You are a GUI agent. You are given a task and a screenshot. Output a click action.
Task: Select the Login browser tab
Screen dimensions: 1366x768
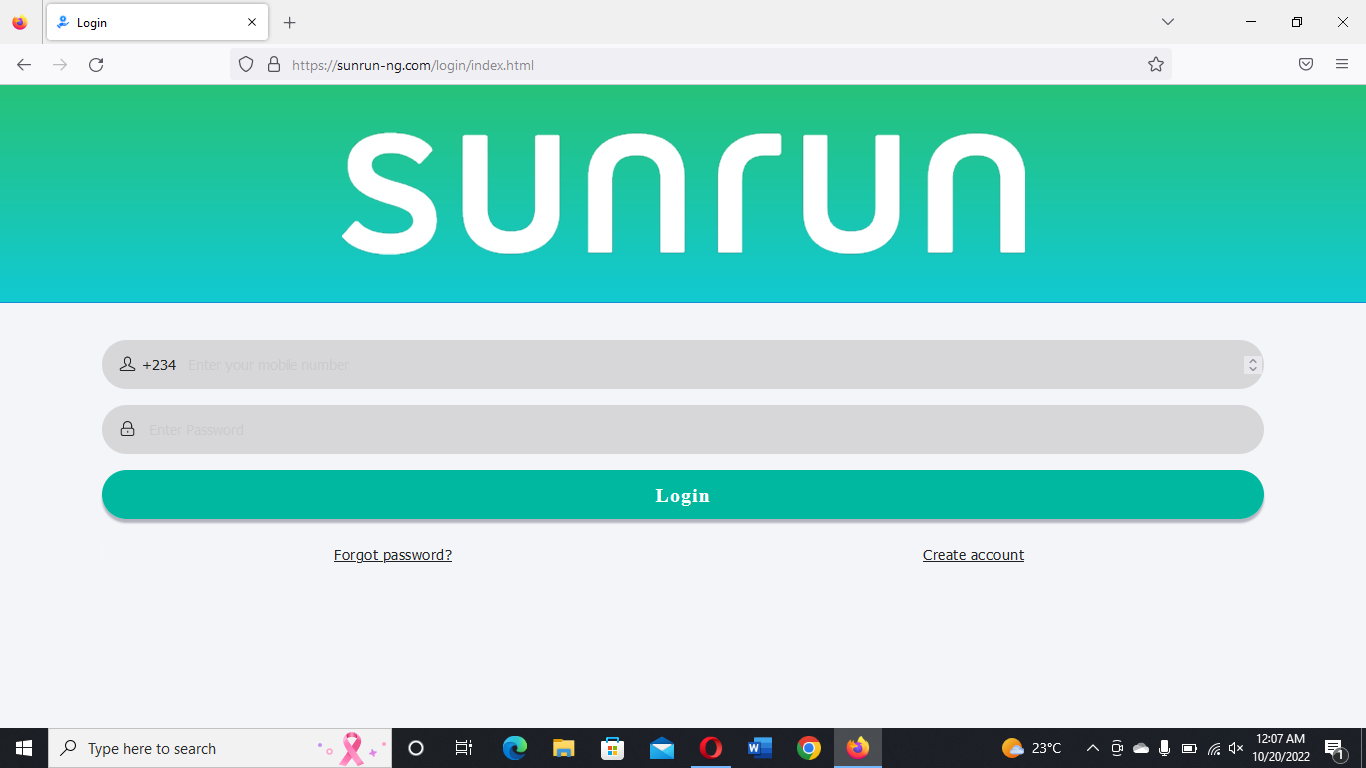point(157,22)
